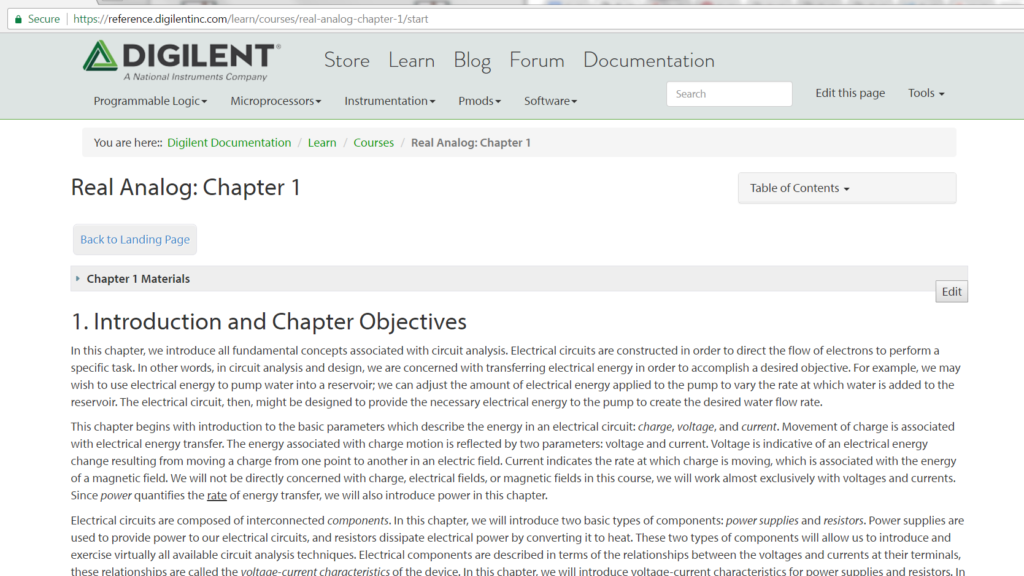Open the Tools dropdown
Image resolution: width=1024 pixels, height=576 pixels.
tap(925, 93)
